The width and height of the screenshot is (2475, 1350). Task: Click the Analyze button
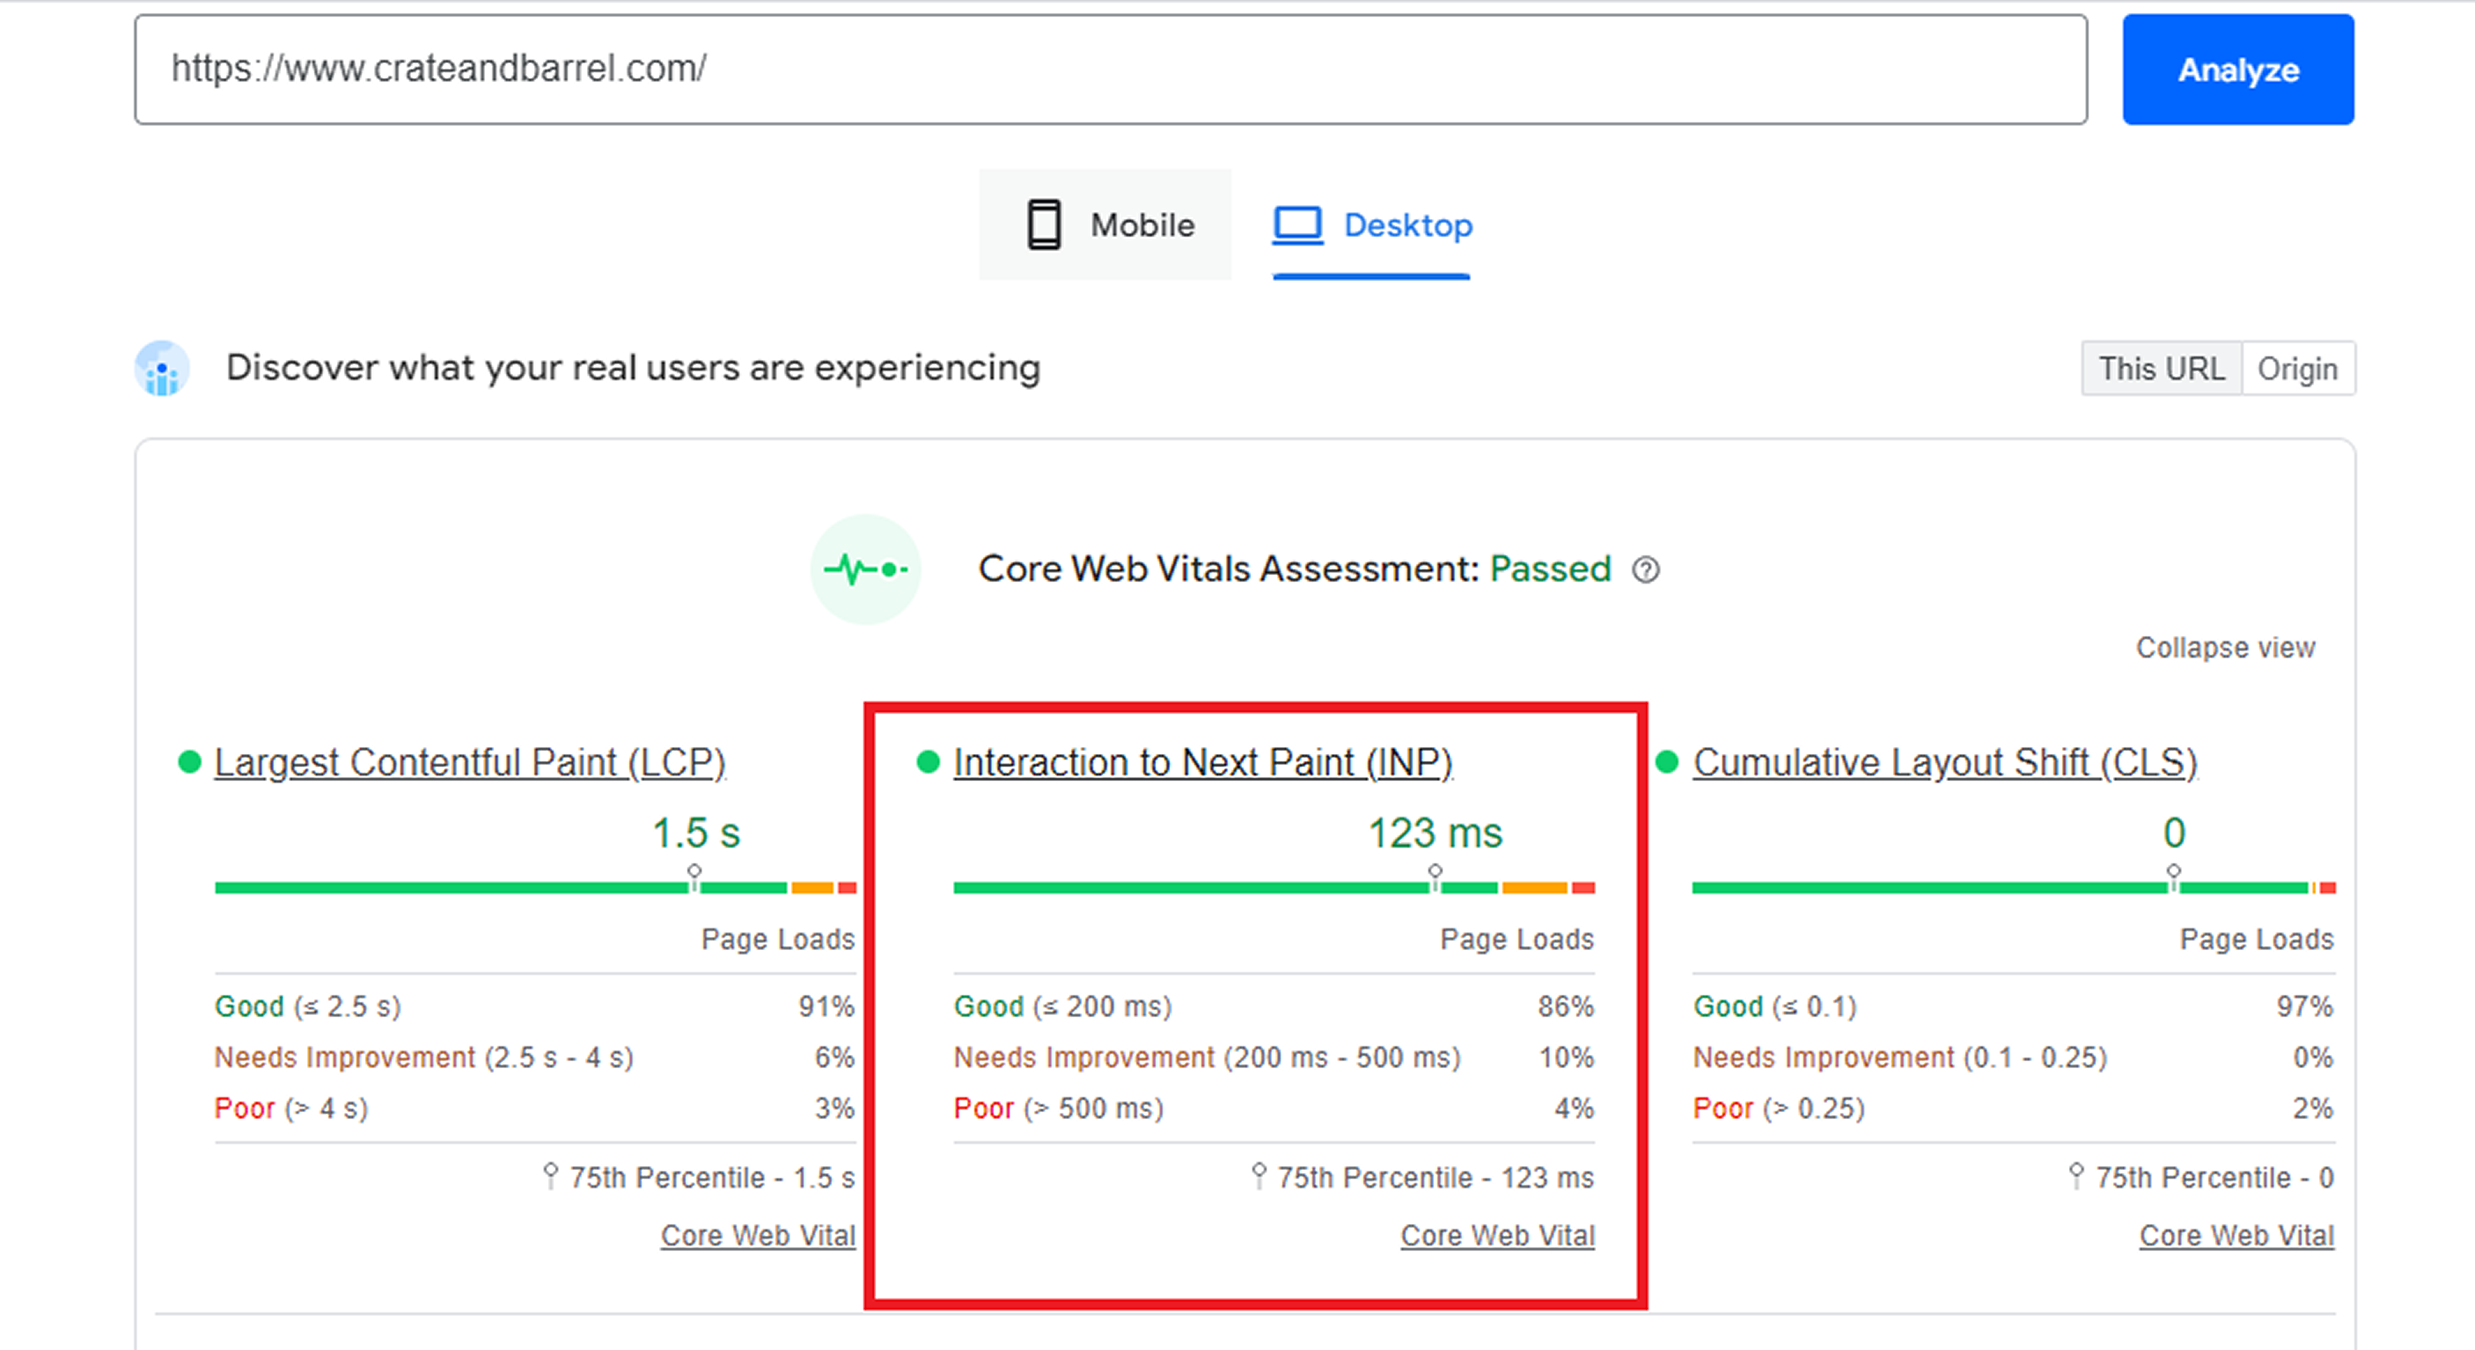[x=2238, y=69]
